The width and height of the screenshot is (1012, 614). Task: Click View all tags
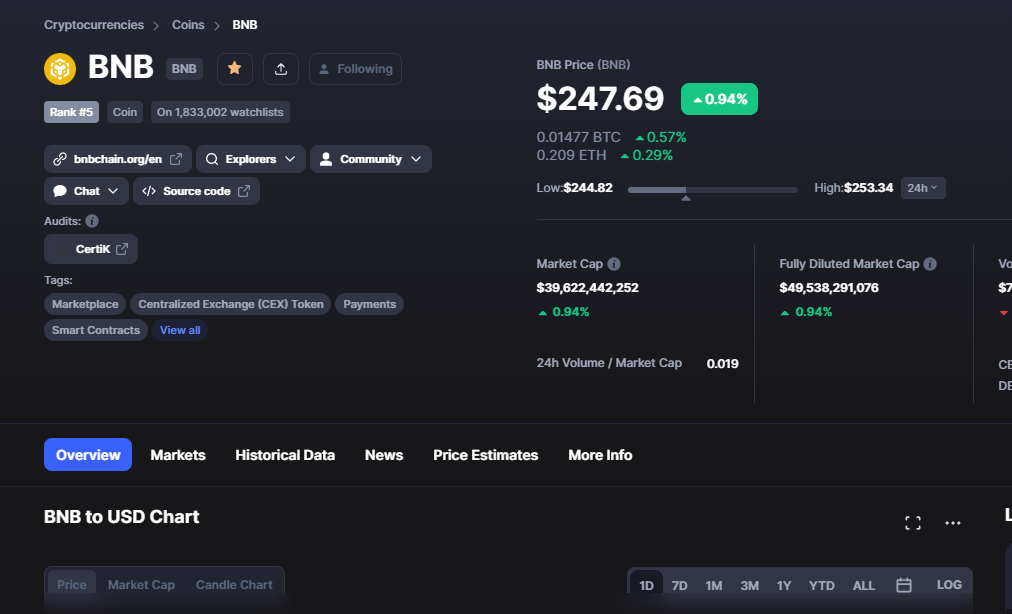point(180,330)
